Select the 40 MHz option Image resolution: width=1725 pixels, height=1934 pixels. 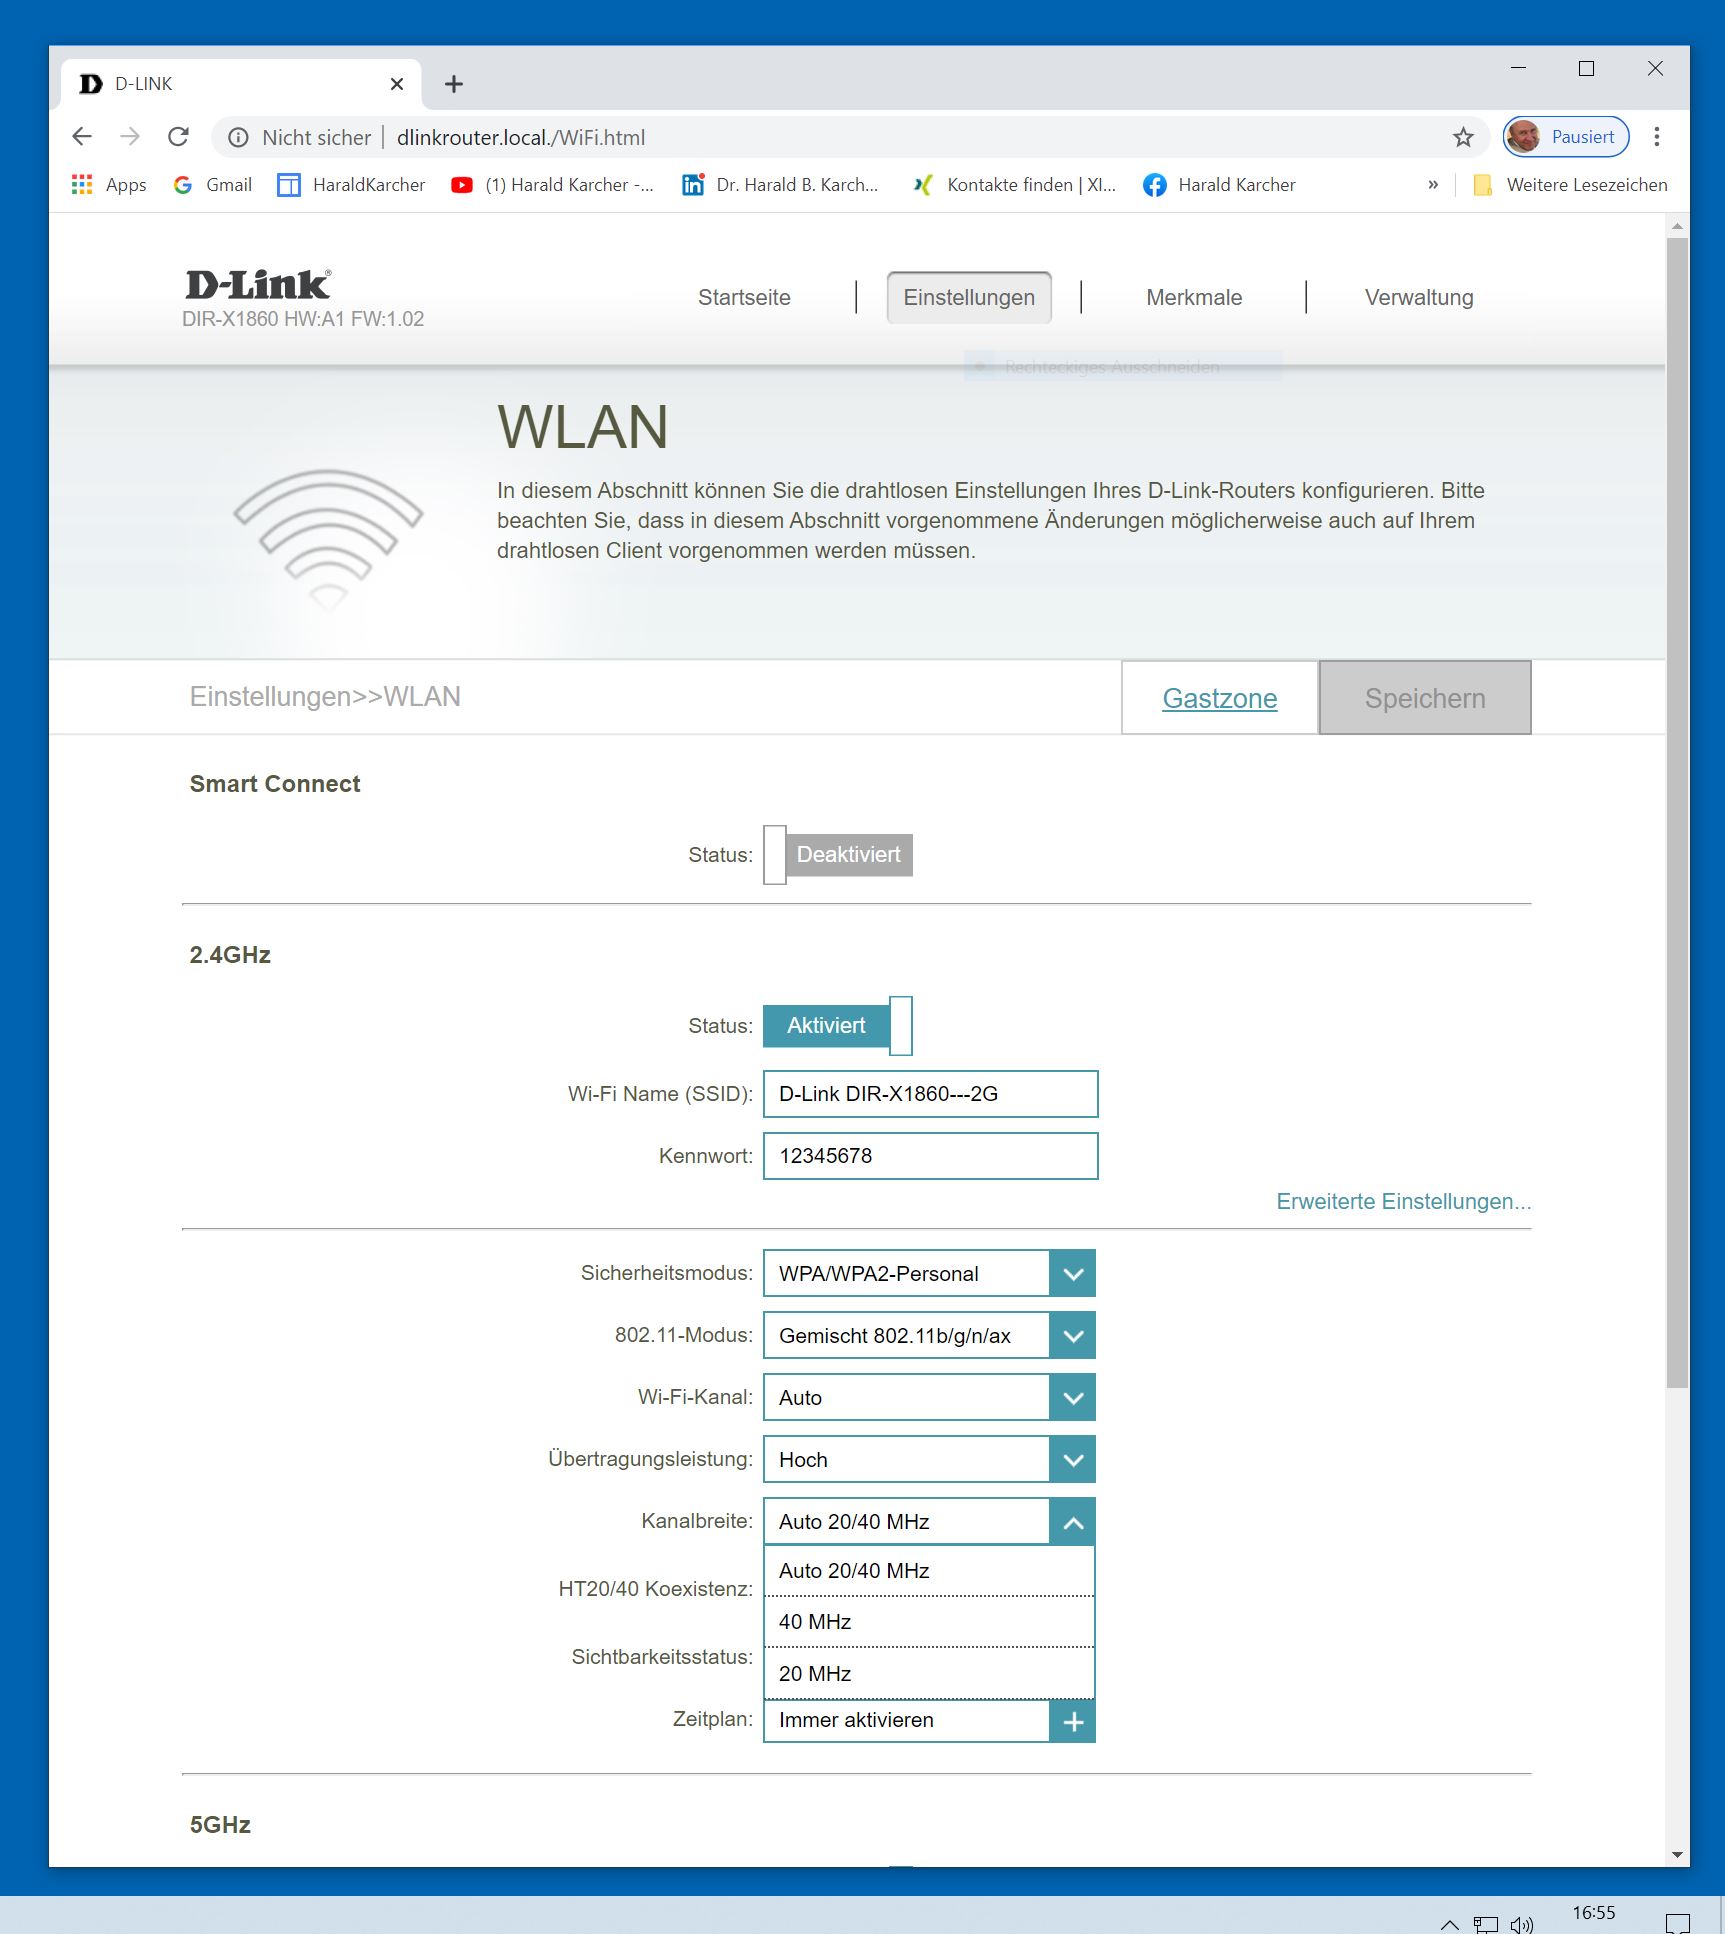tap(929, 1622)
